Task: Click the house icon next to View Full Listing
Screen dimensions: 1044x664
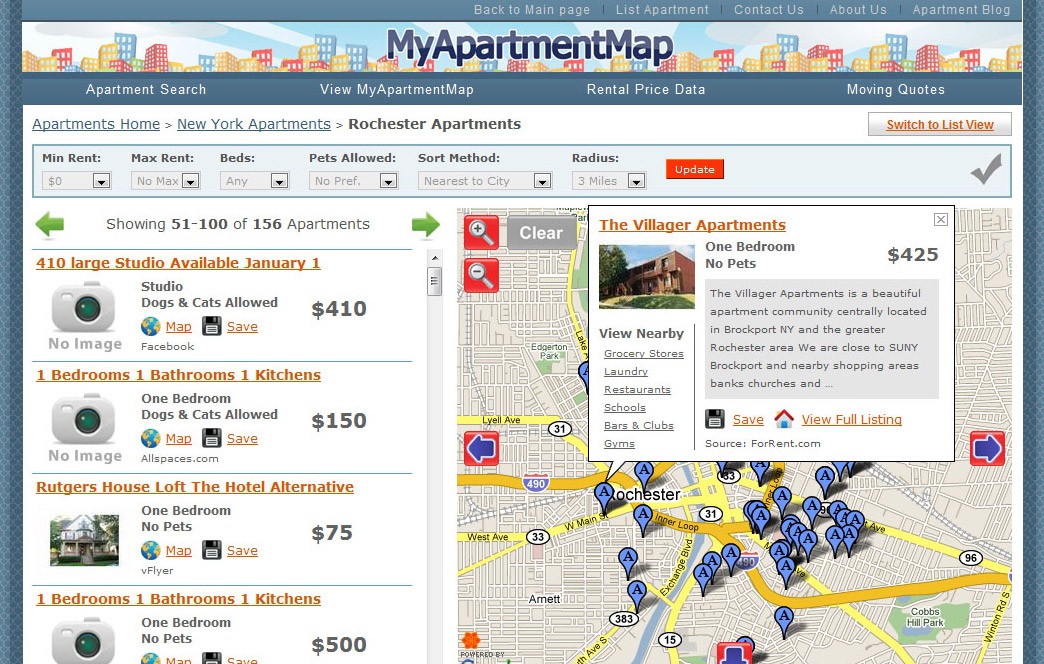Action: (784, 420)
